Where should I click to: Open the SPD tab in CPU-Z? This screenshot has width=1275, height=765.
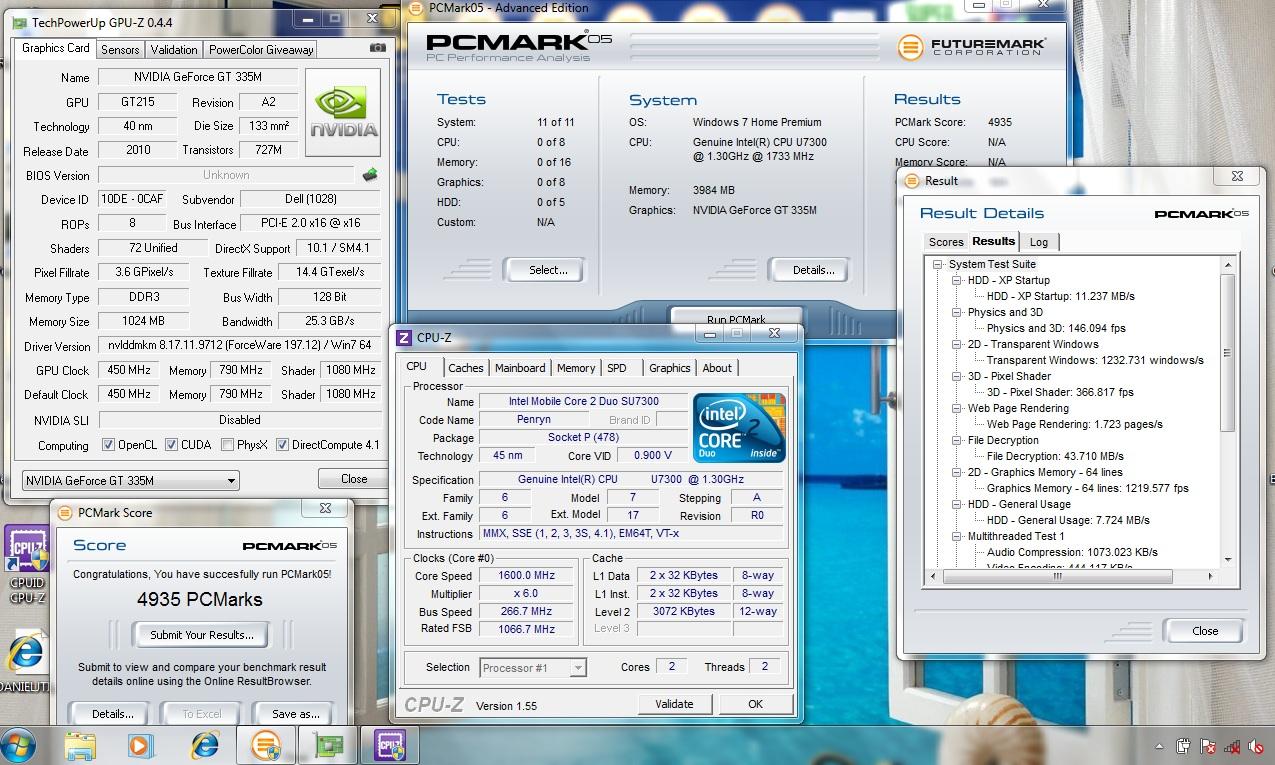[617, 368]
